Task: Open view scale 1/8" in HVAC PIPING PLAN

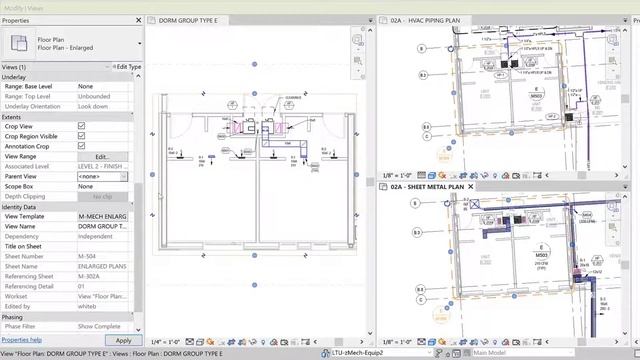Action: (x=397, y=176)
